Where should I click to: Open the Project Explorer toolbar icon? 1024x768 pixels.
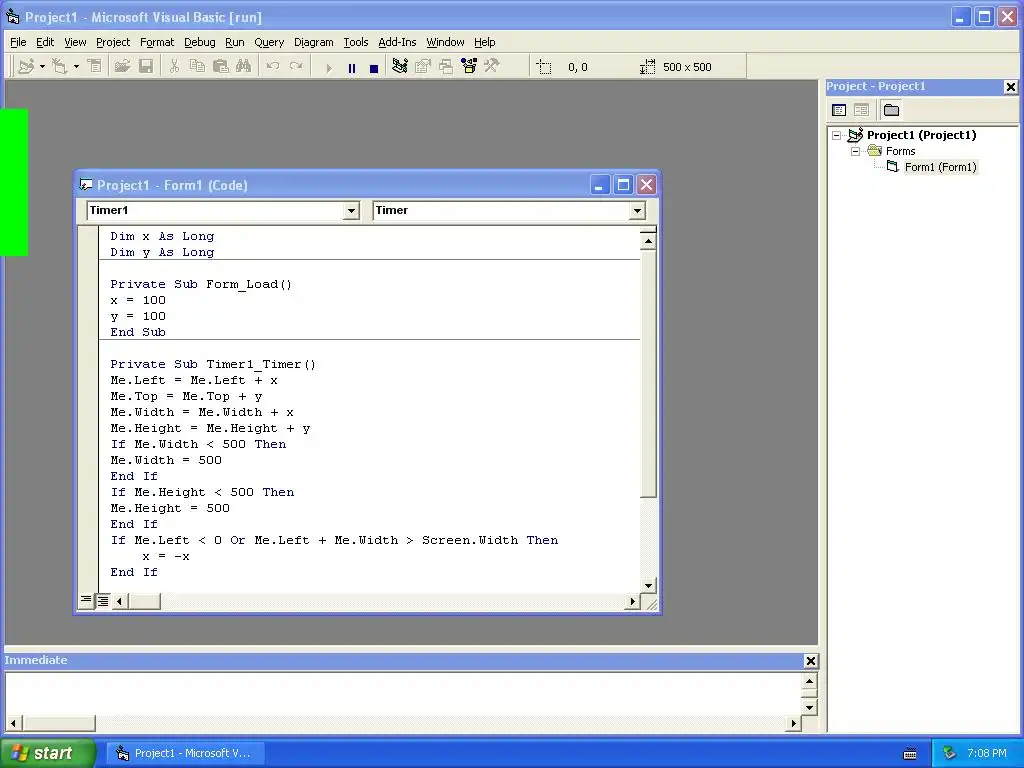[400, 67]
